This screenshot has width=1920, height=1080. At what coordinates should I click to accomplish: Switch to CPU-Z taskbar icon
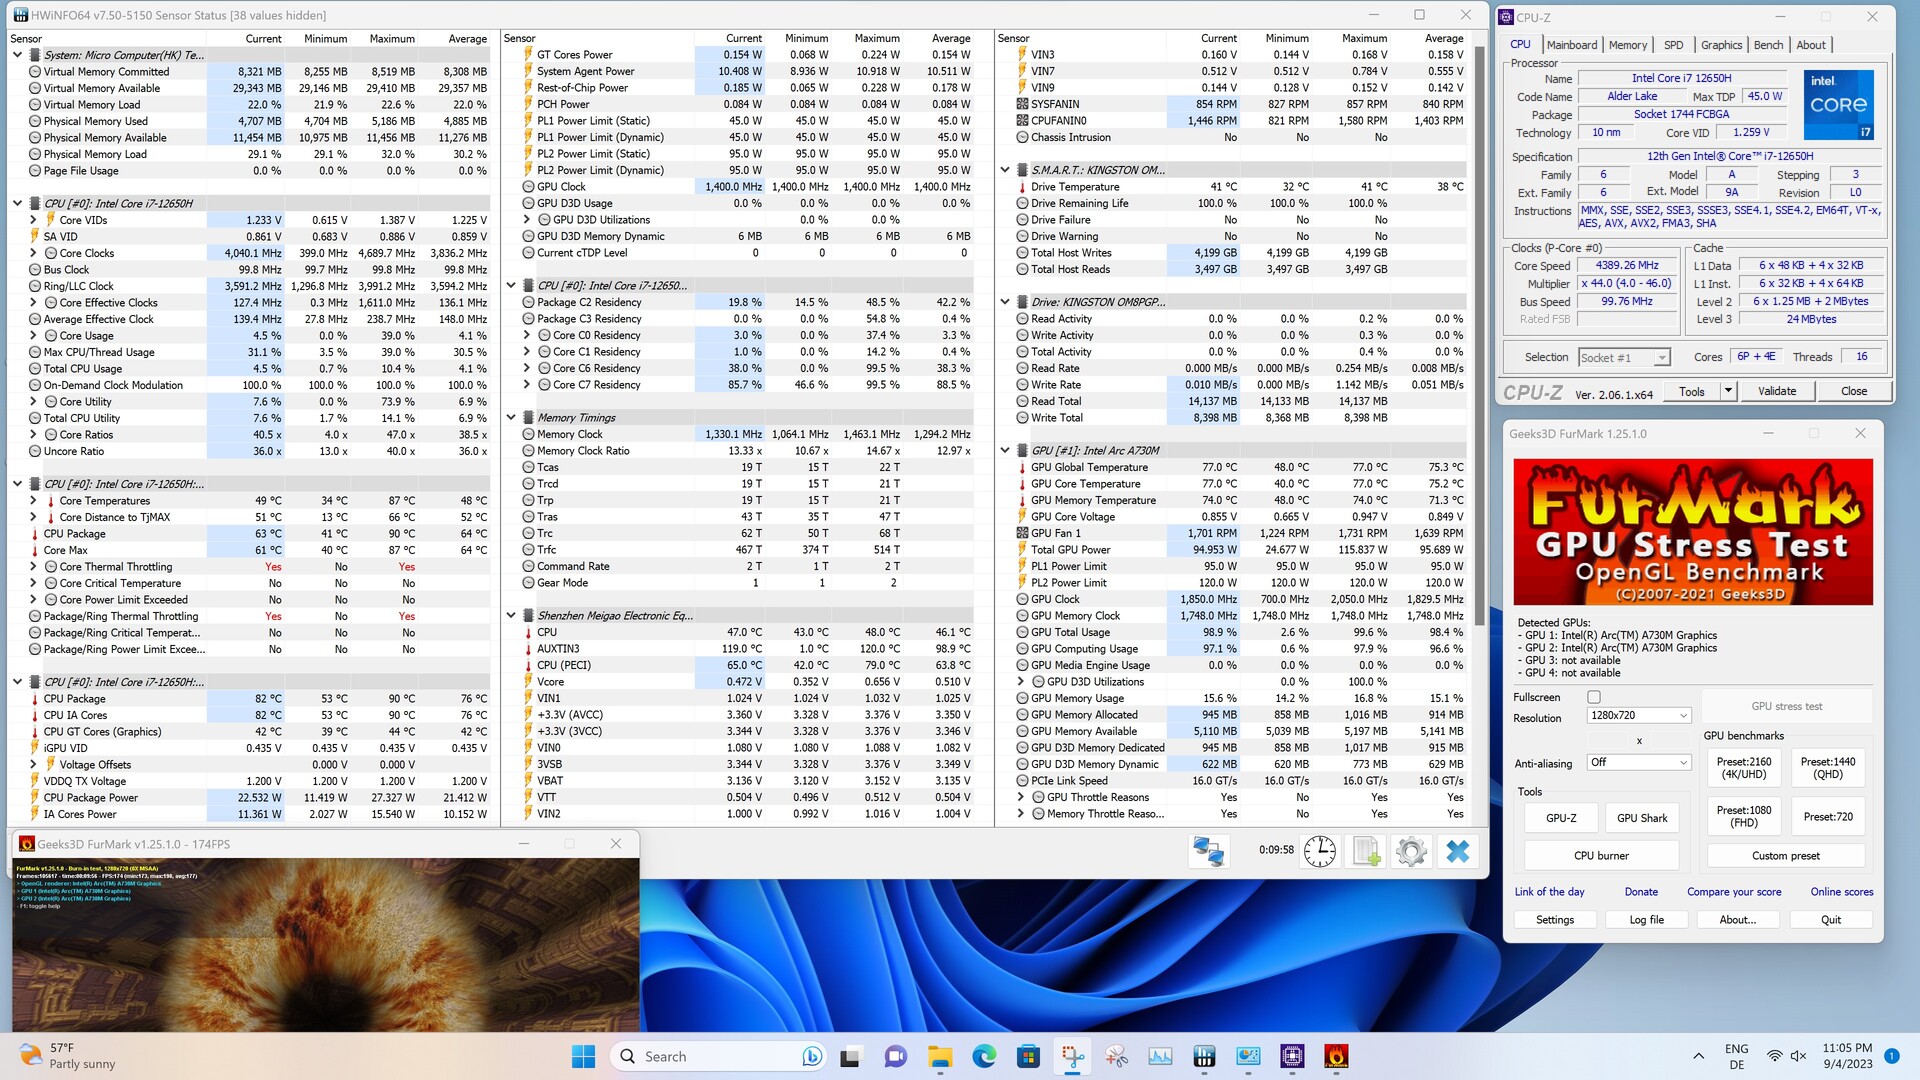[x=1292, y=1056]
